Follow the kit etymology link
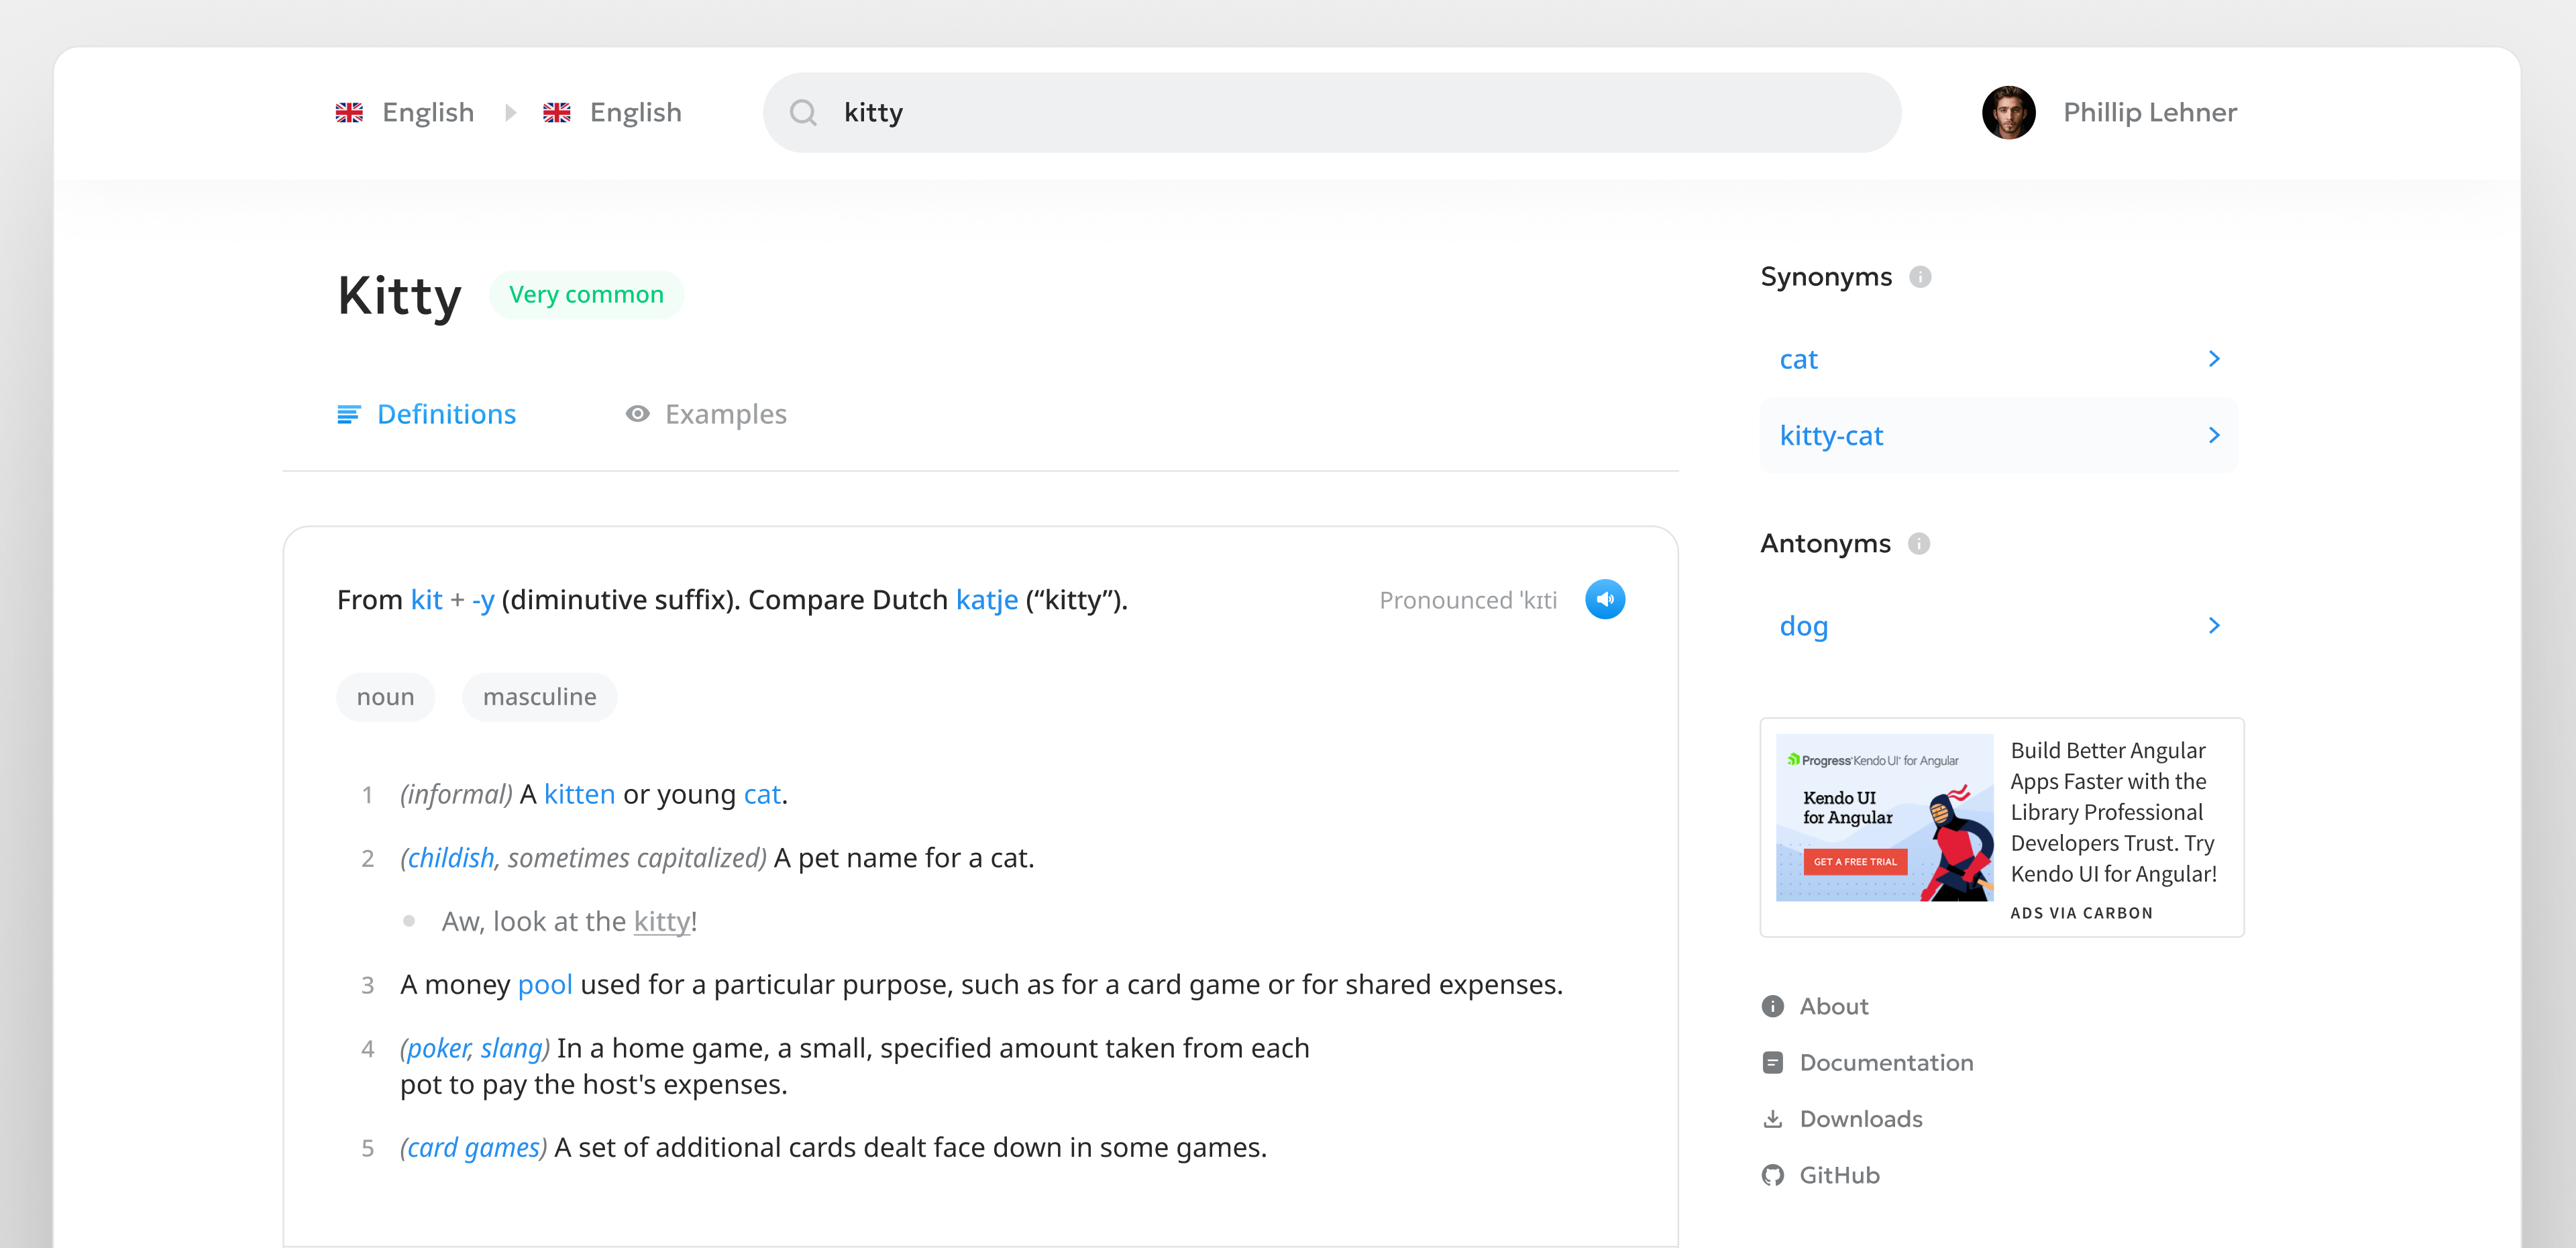This screenshot has height=1248, width=2576. (x=426, y=600)
